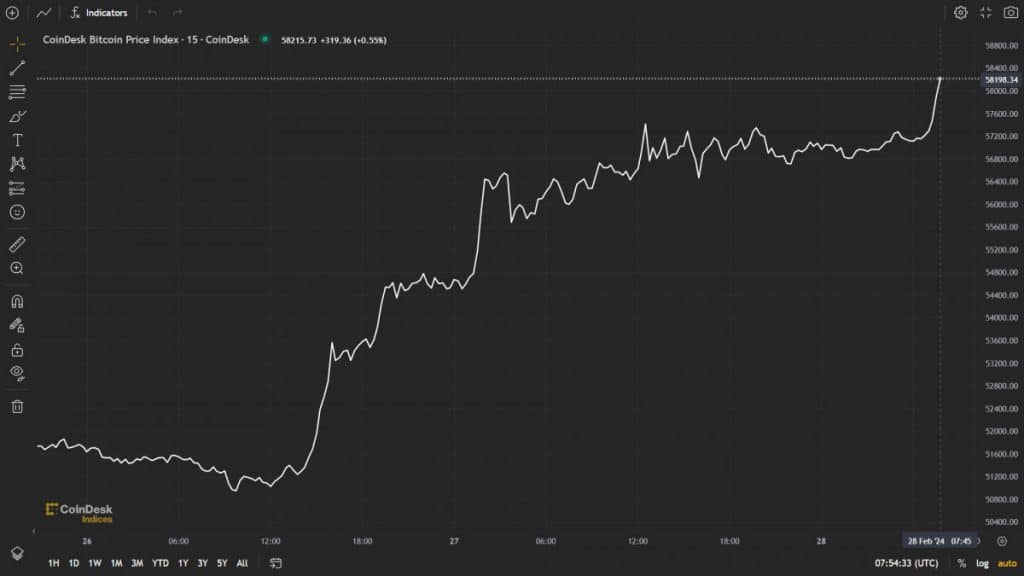Select the trend line drawing tool
This screenshot has height=576, width=1024.
tap(17, 68)
